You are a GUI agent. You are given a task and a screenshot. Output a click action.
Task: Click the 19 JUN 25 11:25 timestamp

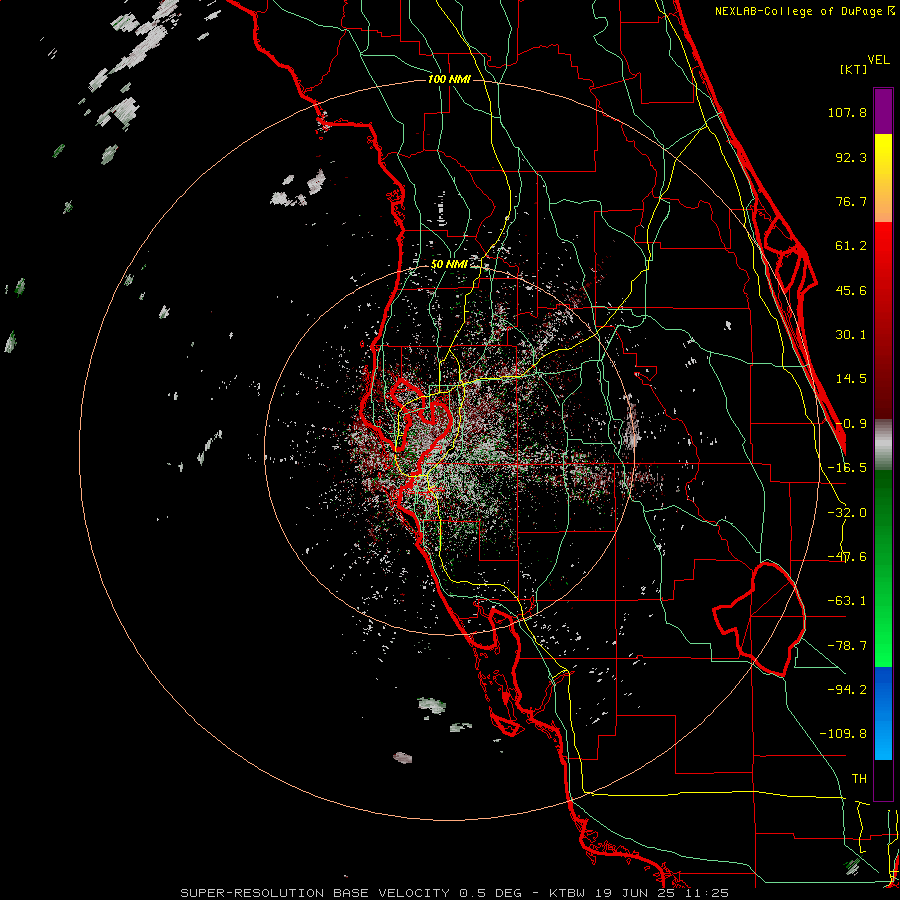[x=661, y=893]
